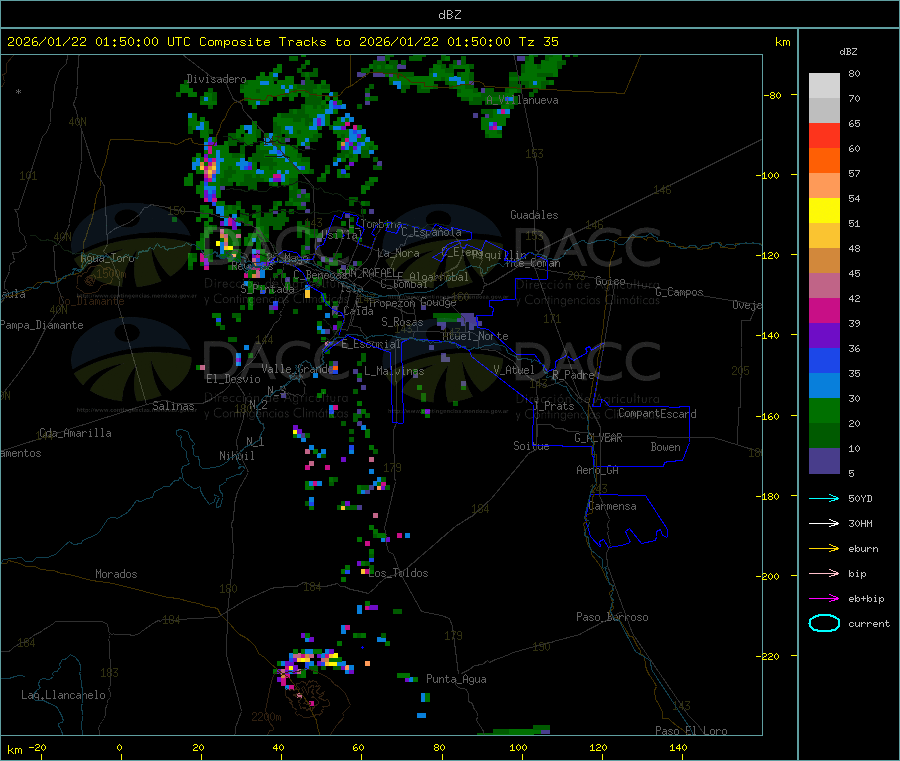900x761 pixels.
Task: Click the Los_Toldos label
Action: click(398, 573)
